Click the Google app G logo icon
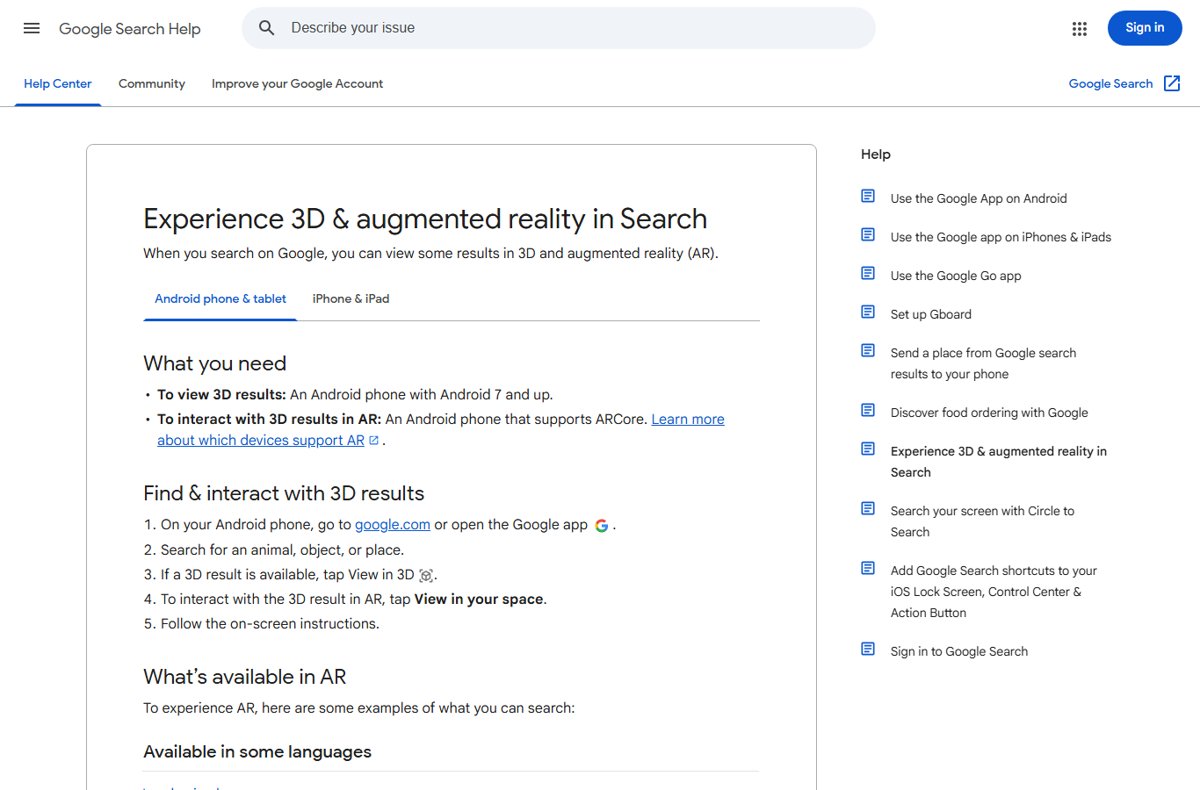This screenshot has height=790, width=1200. coord(601,525)
